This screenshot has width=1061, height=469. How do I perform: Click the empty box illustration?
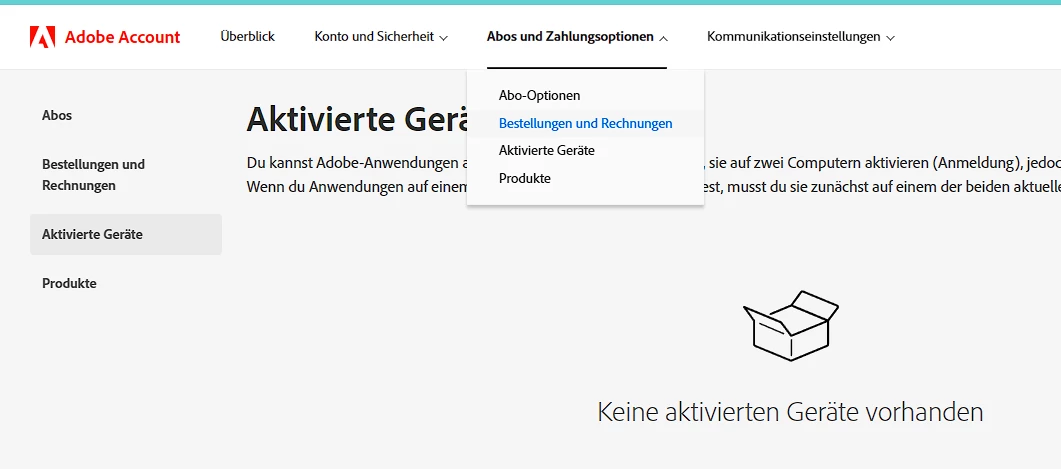[790, 325]
